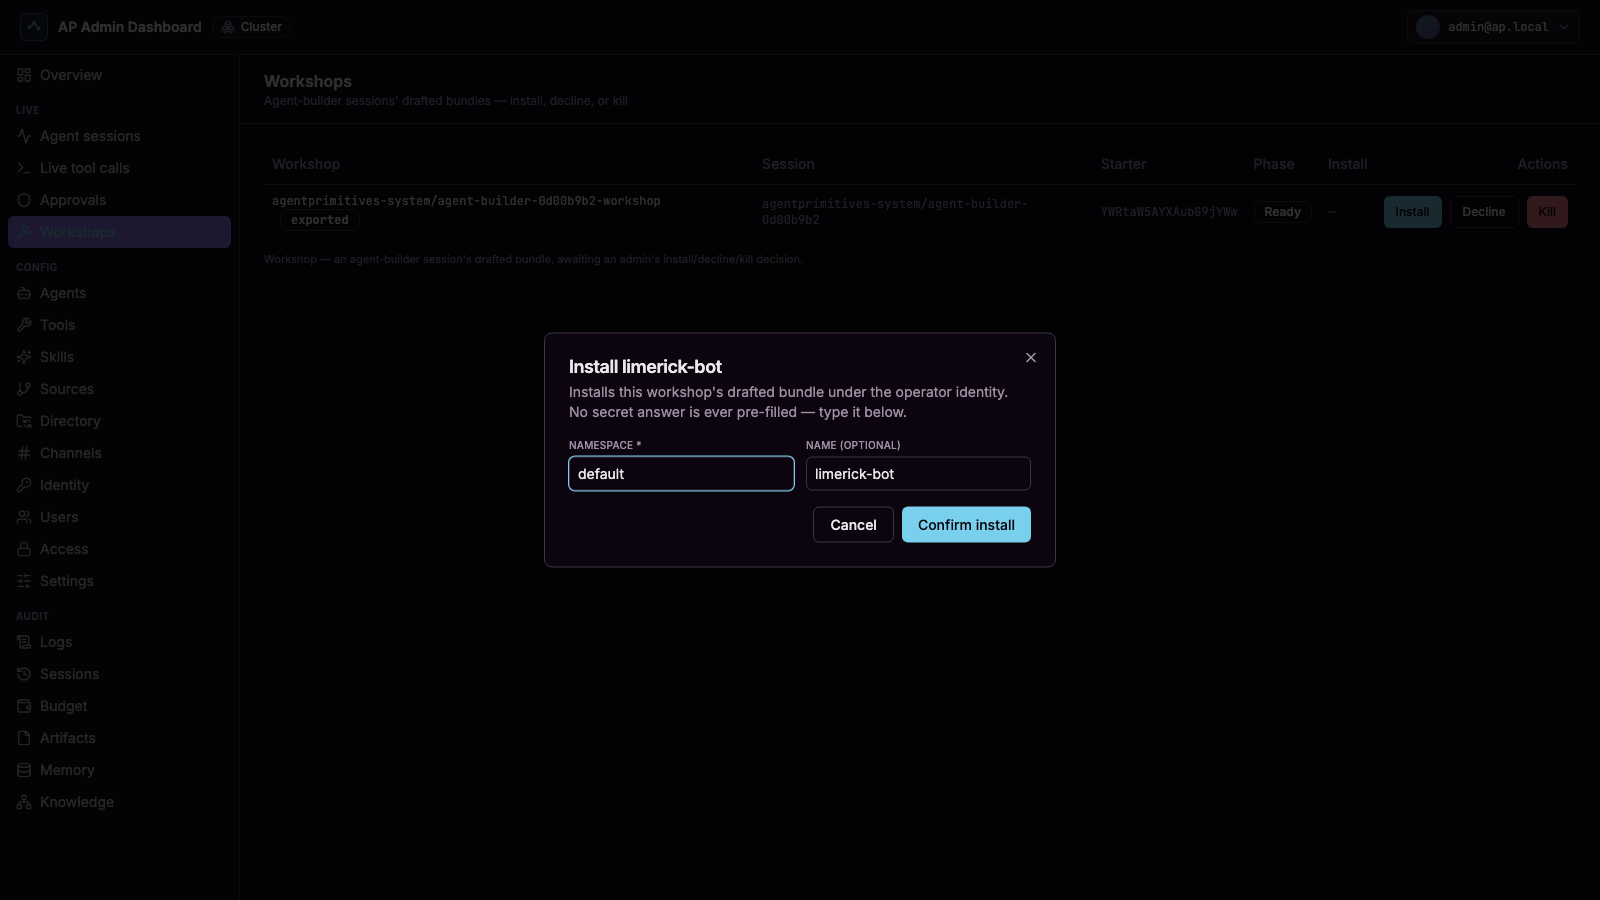This screenshot has width=1600, height=900.
Task: Click the 'Ready' phase badge
Action: click(x=1282, y=212)
